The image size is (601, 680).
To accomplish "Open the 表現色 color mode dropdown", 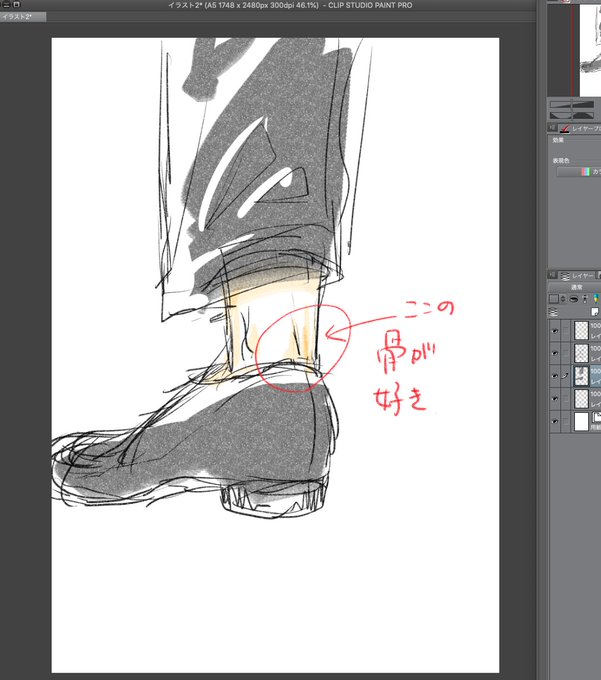I will [x=579, y=172].
